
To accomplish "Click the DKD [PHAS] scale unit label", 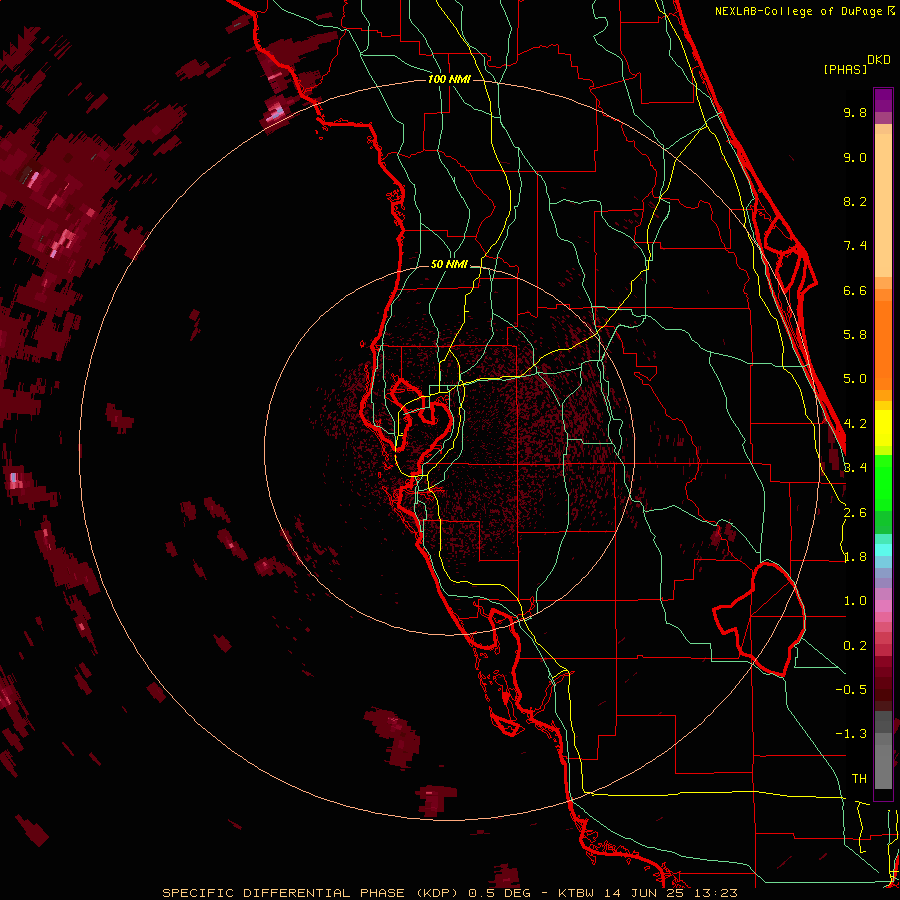I will (x=857, y=65).
